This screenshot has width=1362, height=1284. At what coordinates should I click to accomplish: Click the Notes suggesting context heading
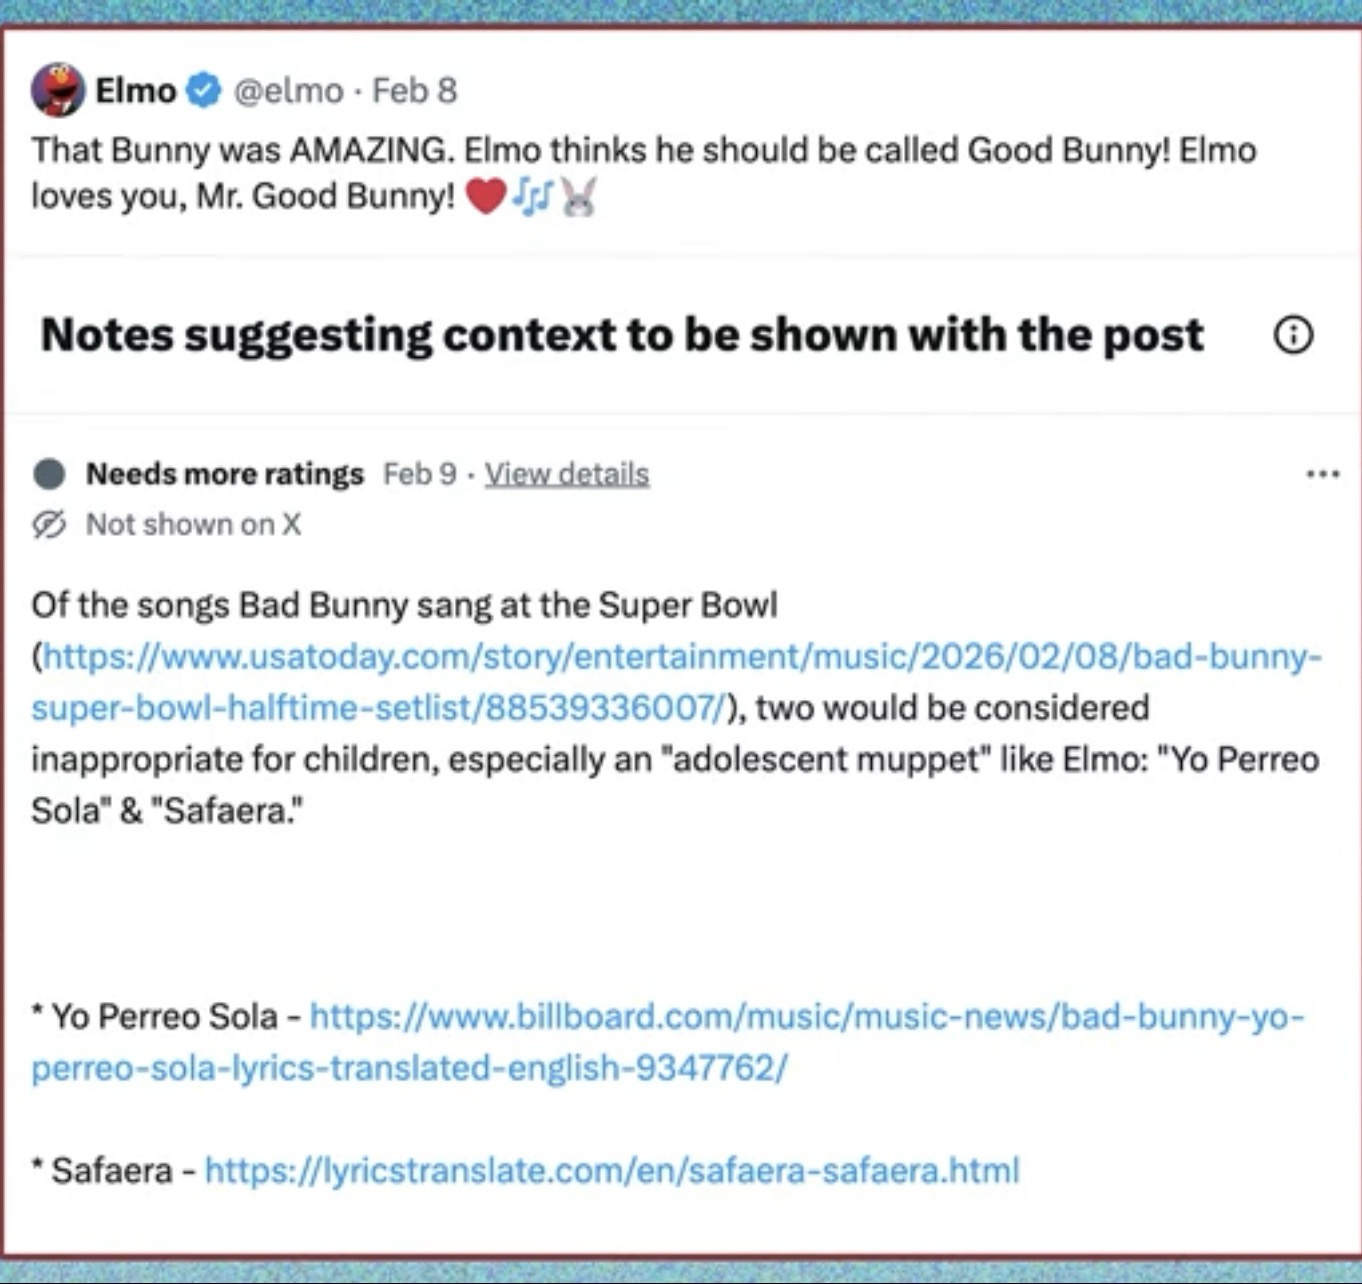622,335
